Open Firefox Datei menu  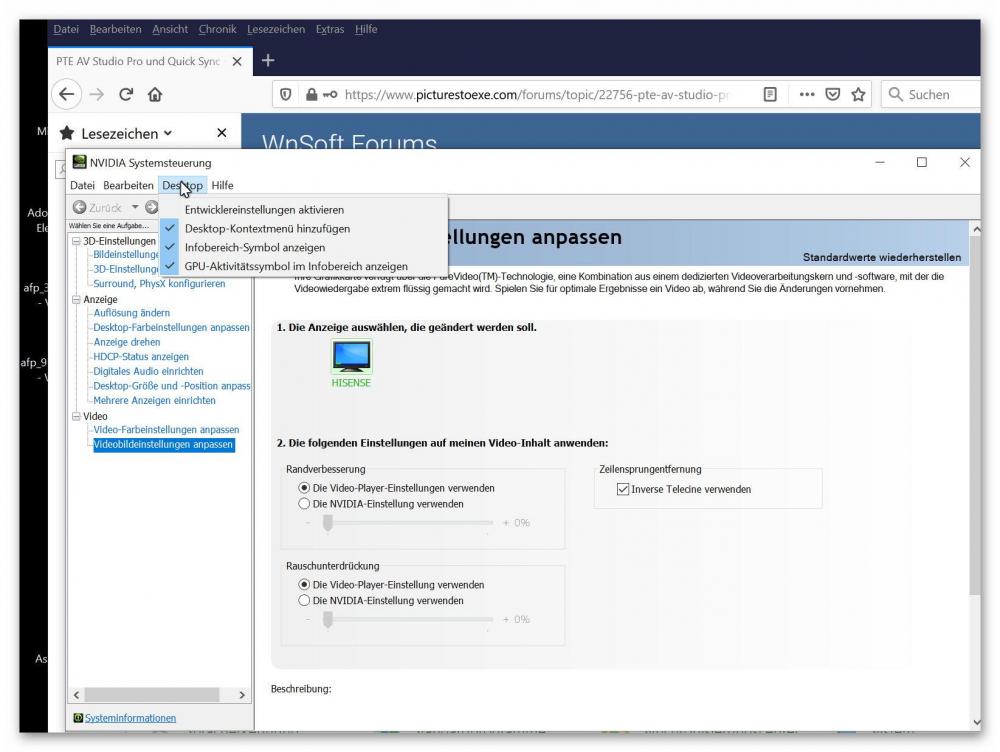point(66,29)
